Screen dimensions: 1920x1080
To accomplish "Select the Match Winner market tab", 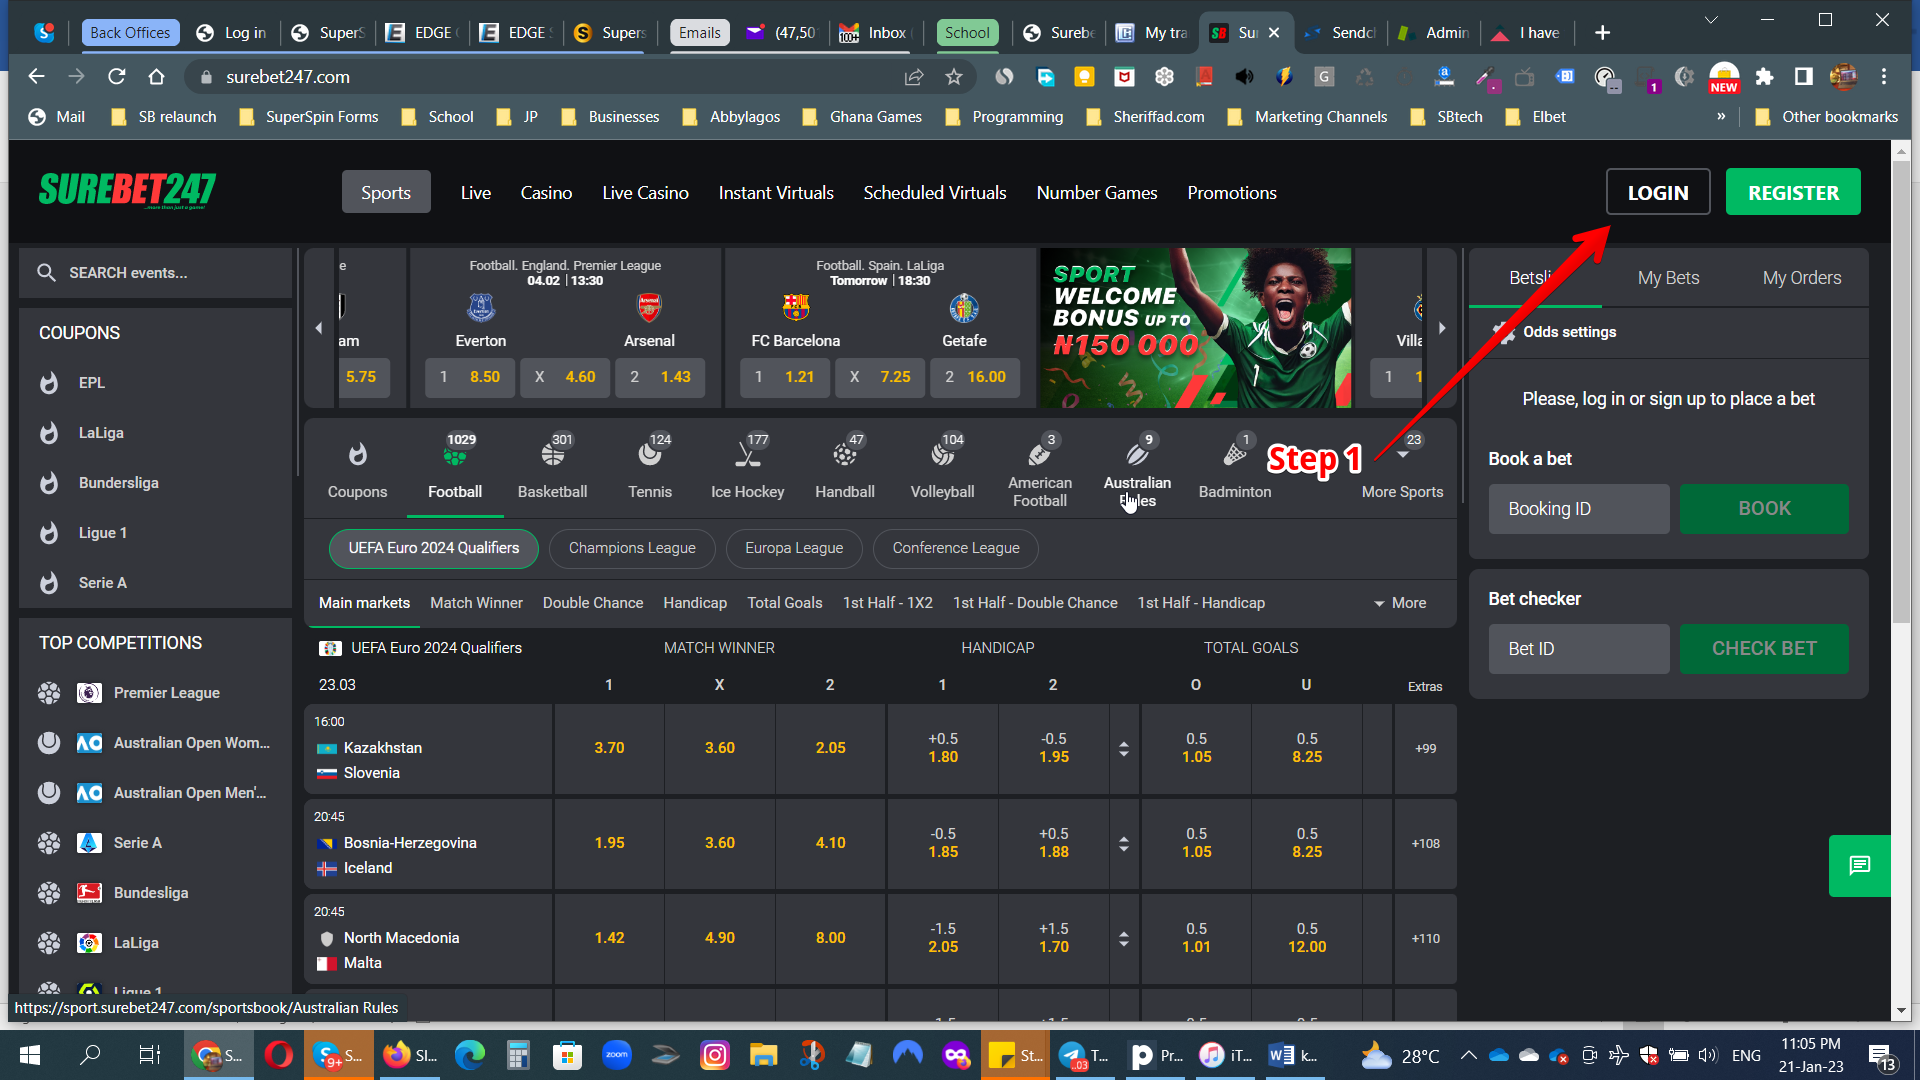I will [476, 603].
